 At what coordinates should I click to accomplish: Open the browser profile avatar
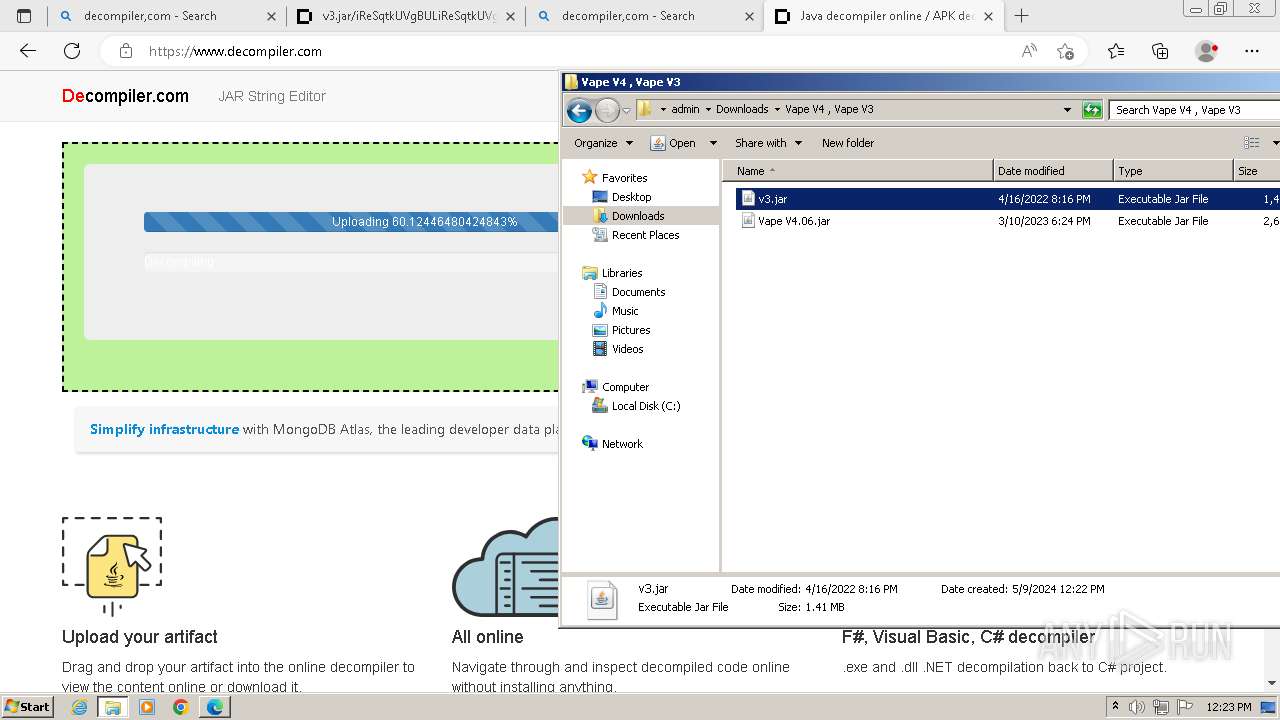(x=1207, y=51)
